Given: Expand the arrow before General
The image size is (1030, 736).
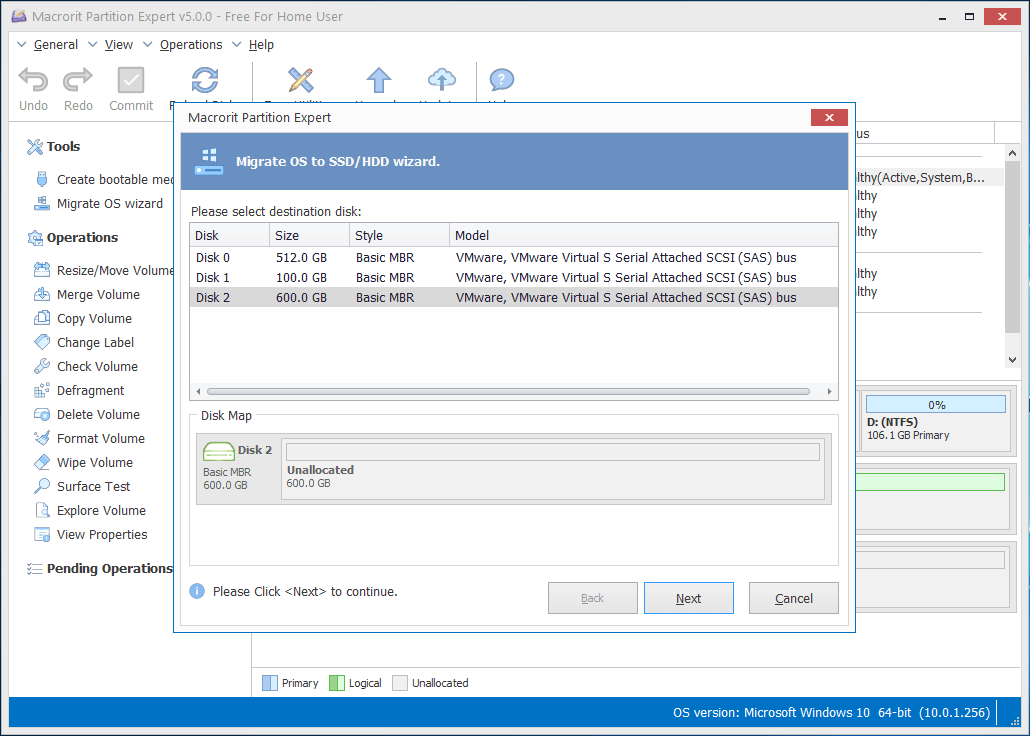Looking at the screenshot, I should click(22, 44).
